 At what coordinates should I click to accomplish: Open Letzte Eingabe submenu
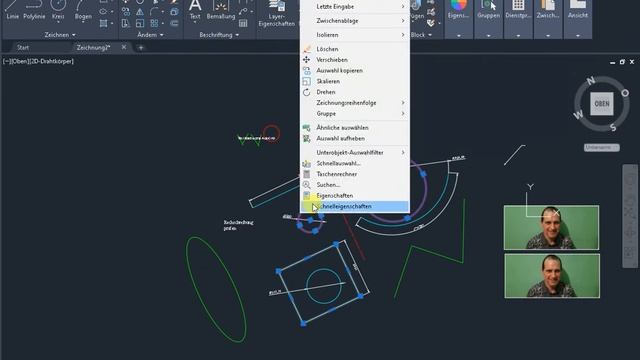[x=355, y=7]
